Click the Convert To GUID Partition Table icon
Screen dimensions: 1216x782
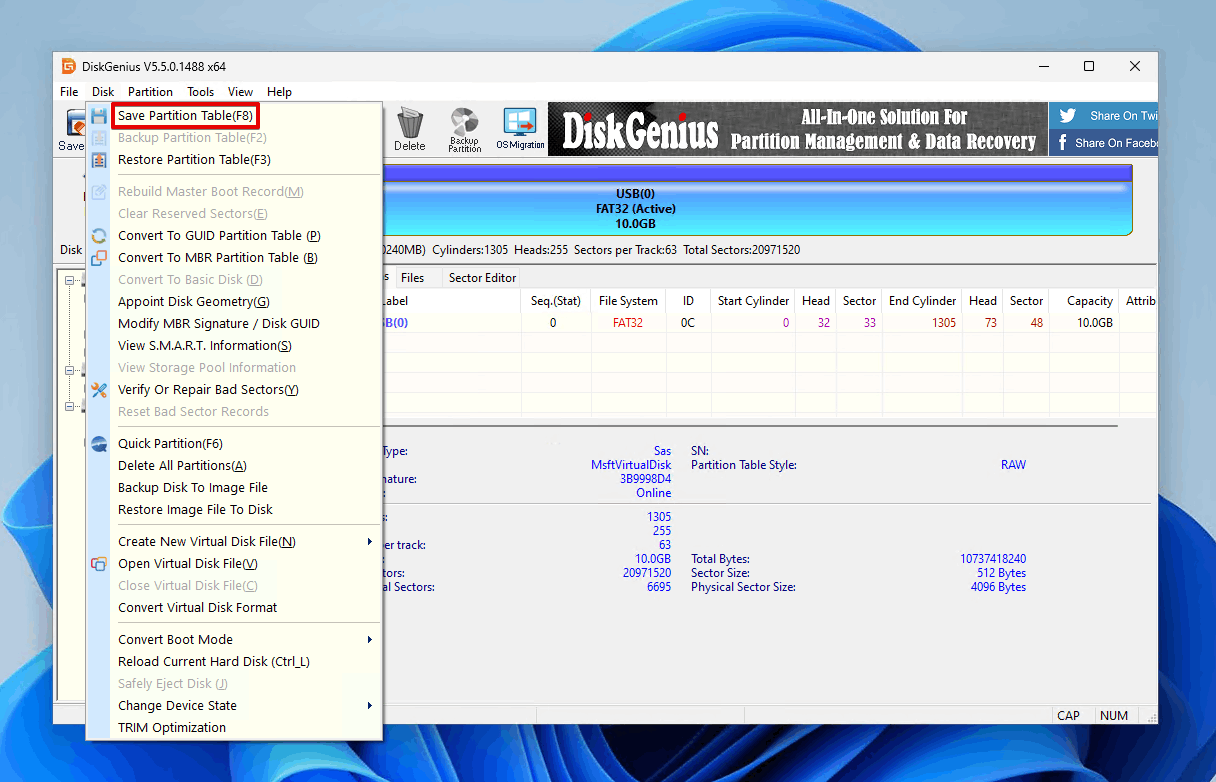(x=99, y=236)
